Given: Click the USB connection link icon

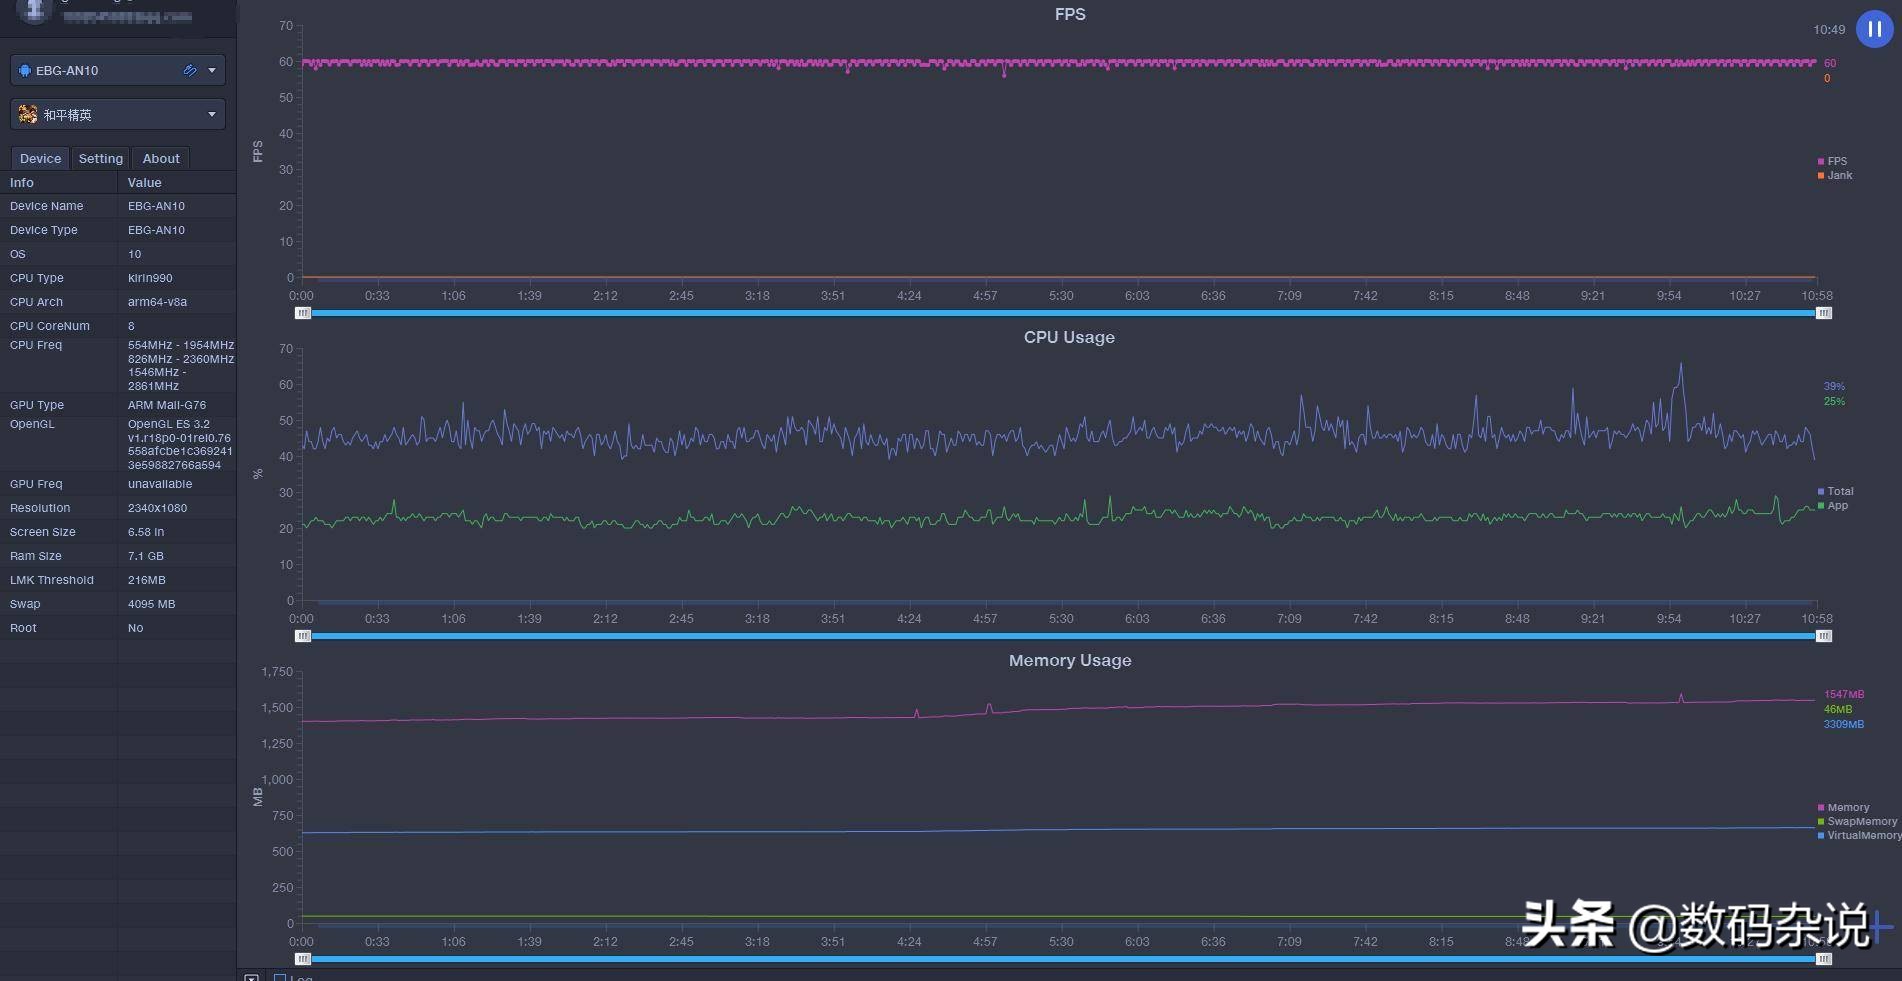Looking at the screenshot, I should pyautogui.click(x=189, y=71).
